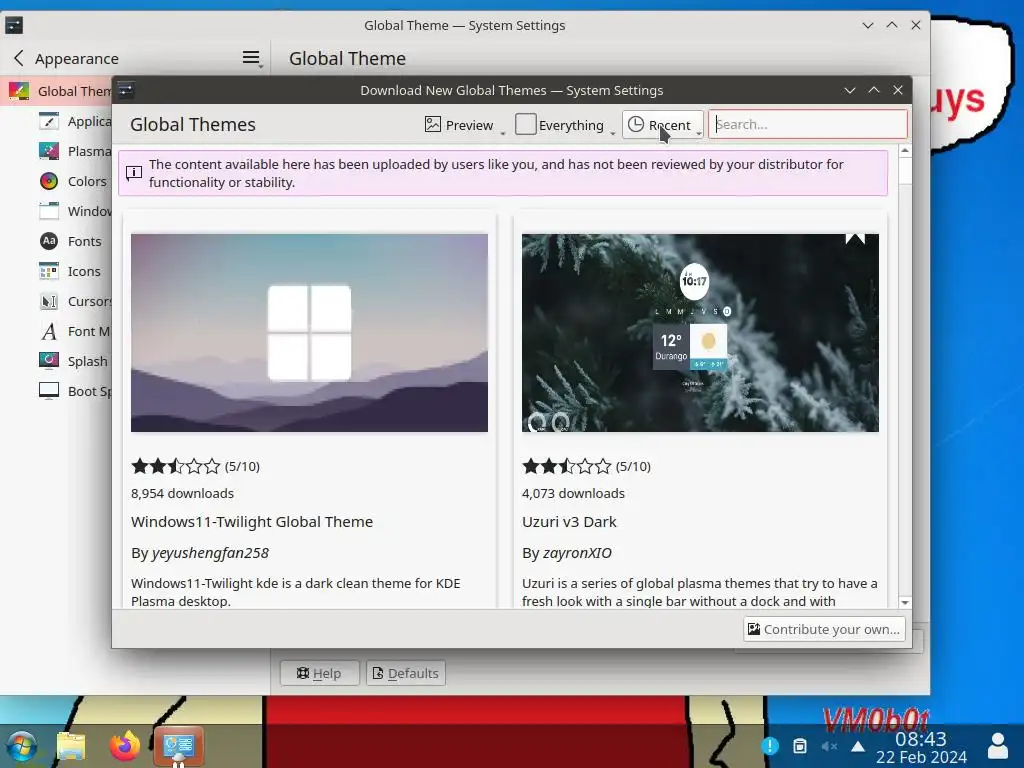Viewport: 1024px width, 768px height.
Task: Open the Colors settings icon
Action: pyautogui.click(x=49, y=181)
